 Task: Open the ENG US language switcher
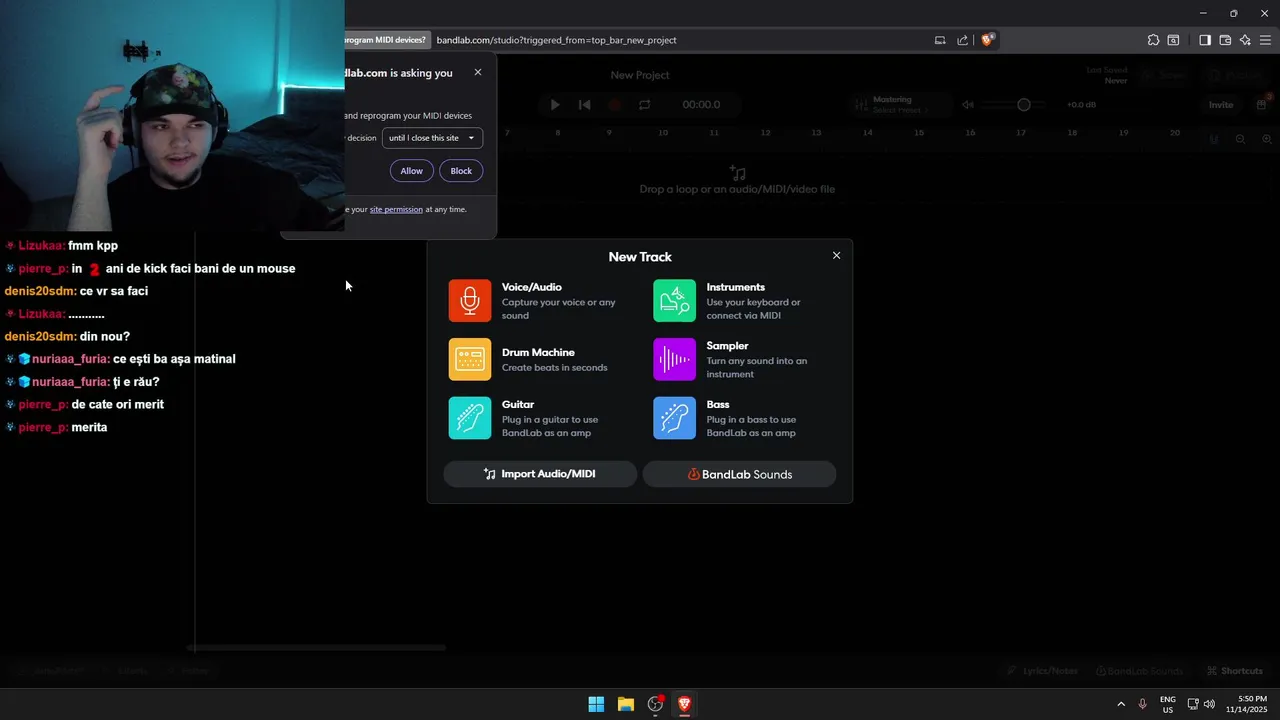point(1168,704)
